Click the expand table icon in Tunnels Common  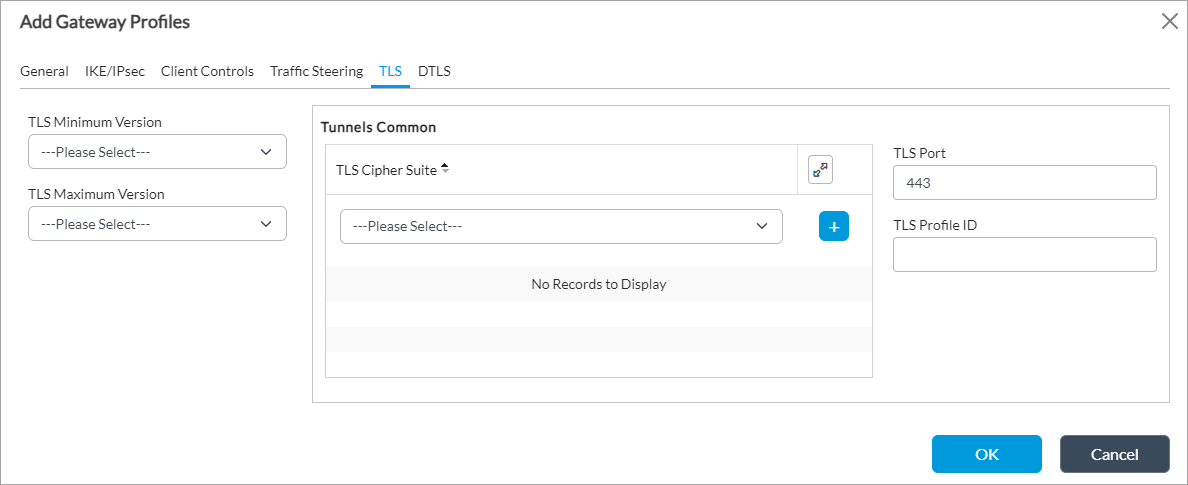[820, 170]
